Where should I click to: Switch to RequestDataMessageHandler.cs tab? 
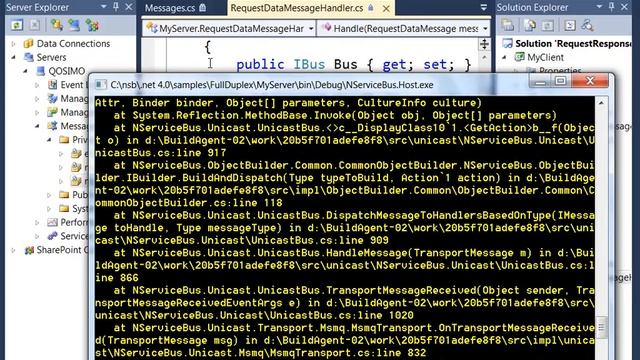(x=297, y=8)
